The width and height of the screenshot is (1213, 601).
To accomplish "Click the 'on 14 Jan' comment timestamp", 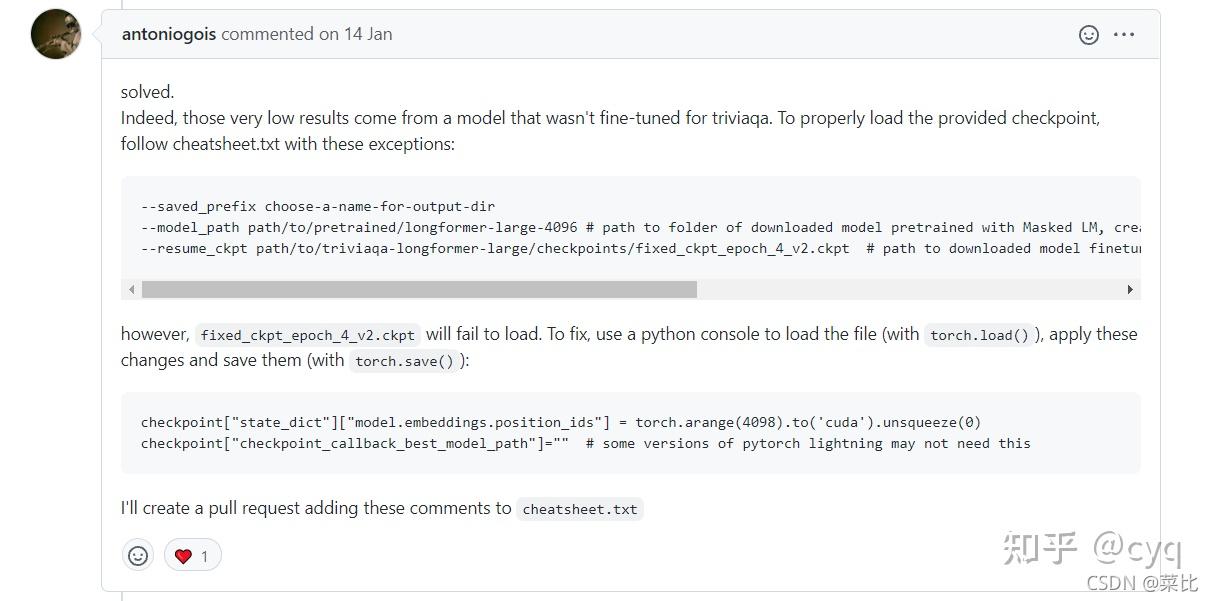I will click(x=355, y=34).
